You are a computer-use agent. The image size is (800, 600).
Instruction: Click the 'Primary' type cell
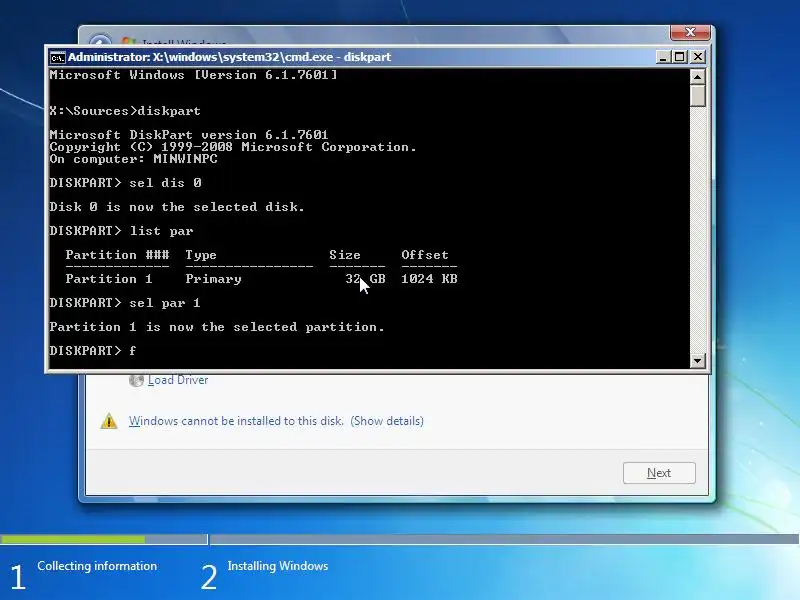pyautogui.click(x=213, y=279)
